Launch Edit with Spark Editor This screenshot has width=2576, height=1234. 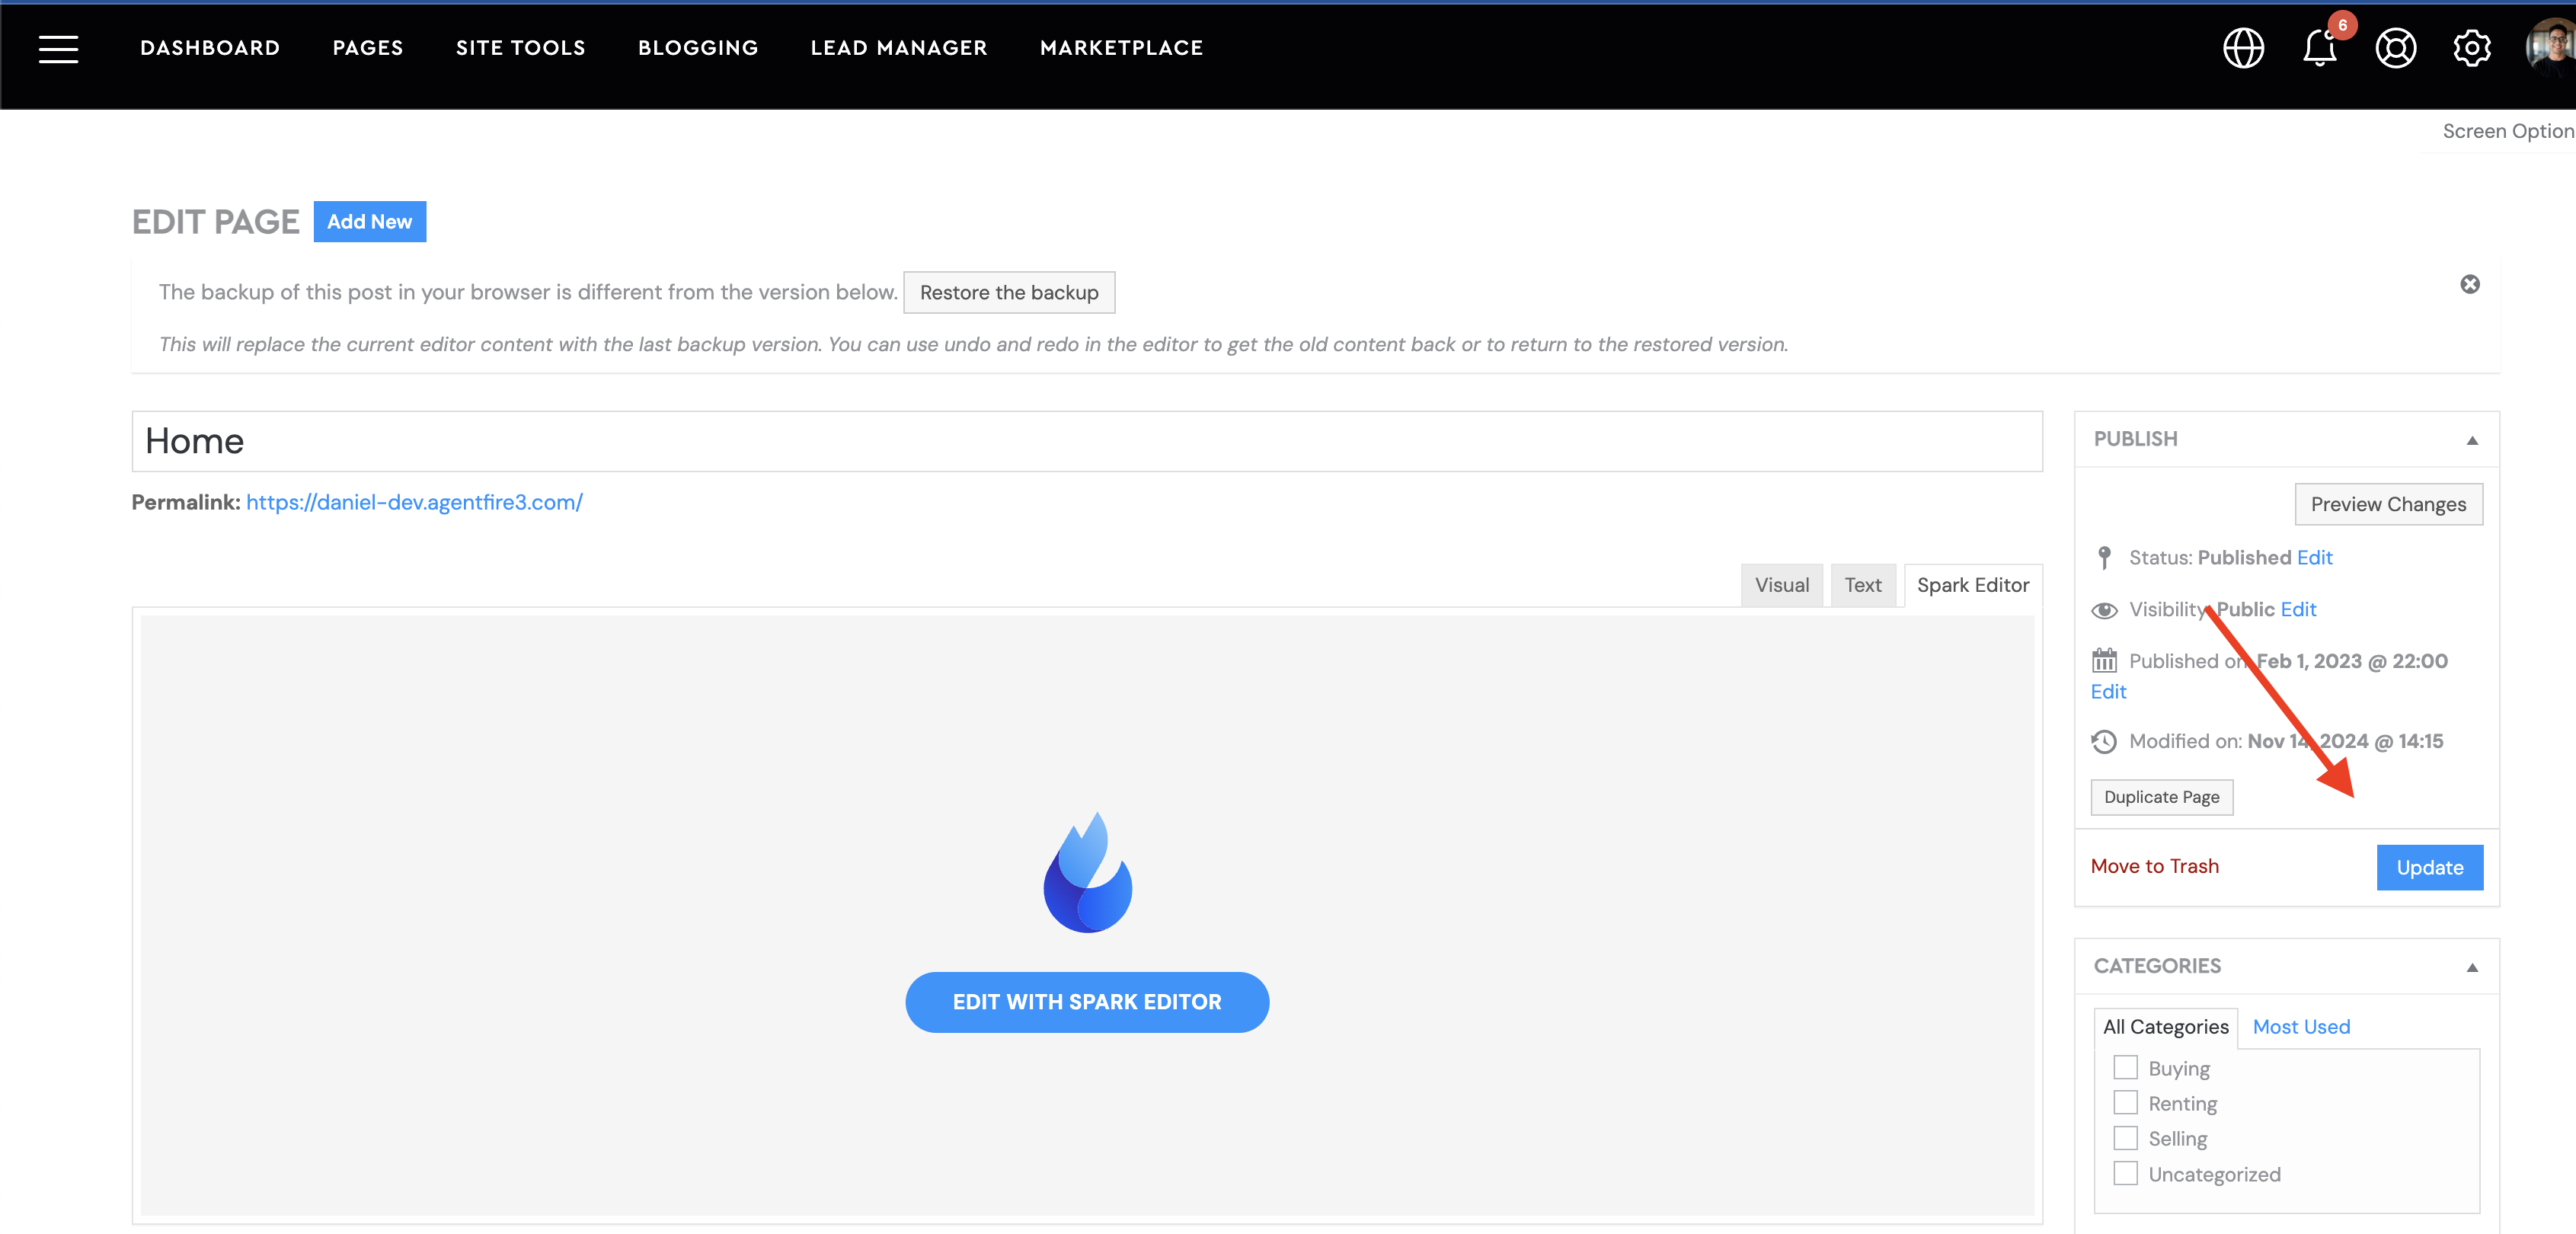coord(1087,1002)
